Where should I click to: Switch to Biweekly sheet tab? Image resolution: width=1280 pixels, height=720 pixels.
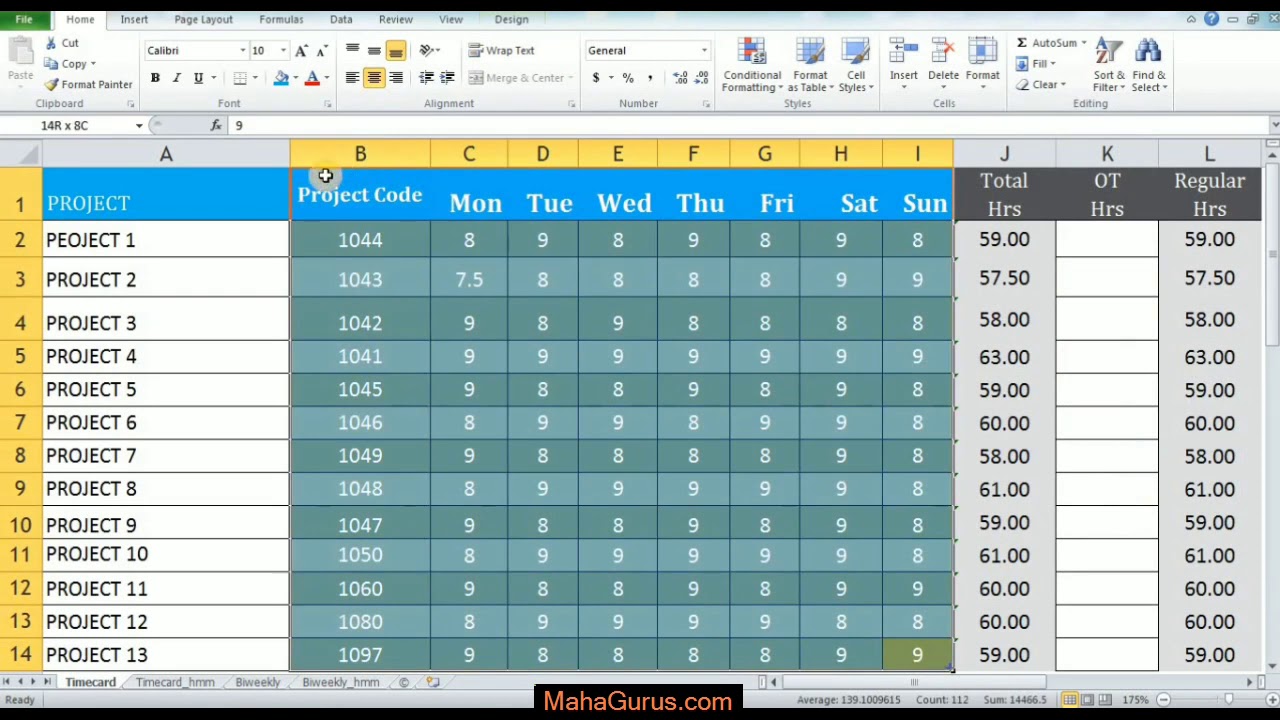tap(258, 682)
